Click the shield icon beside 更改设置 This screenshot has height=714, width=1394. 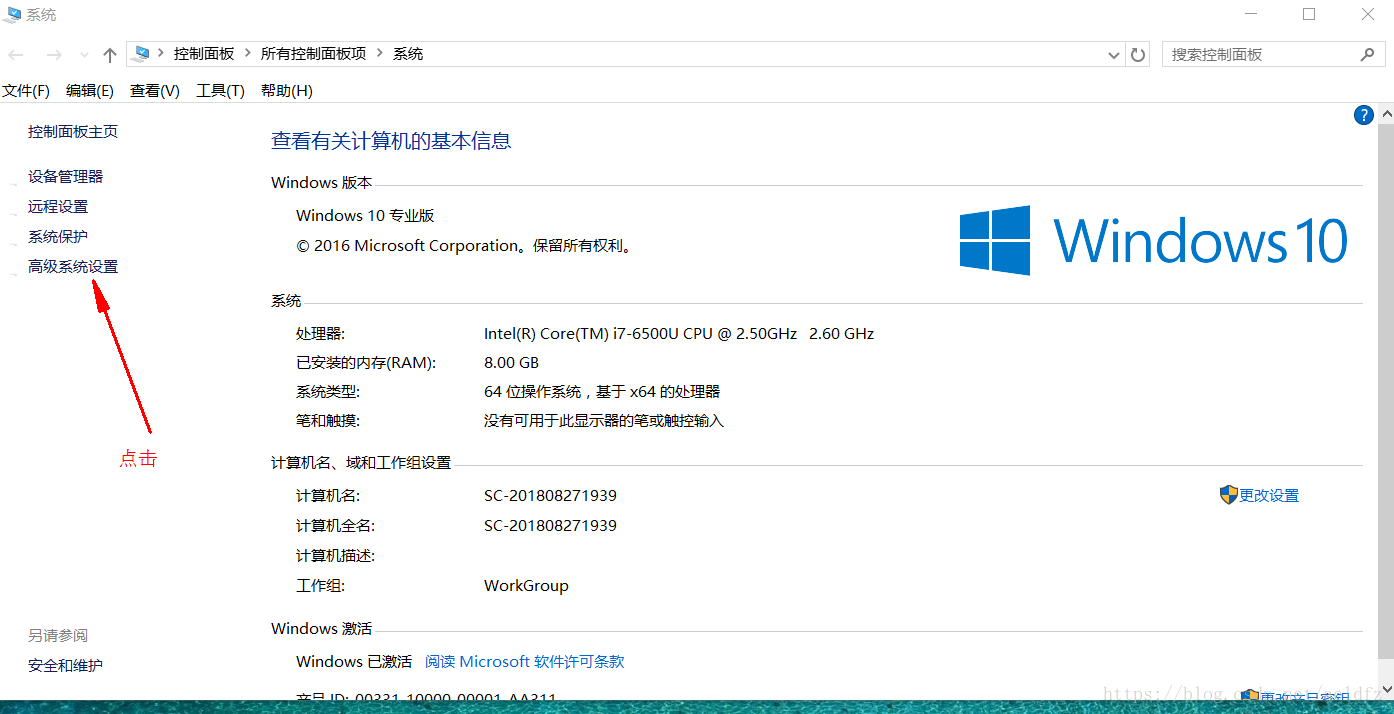point(1229,495)
